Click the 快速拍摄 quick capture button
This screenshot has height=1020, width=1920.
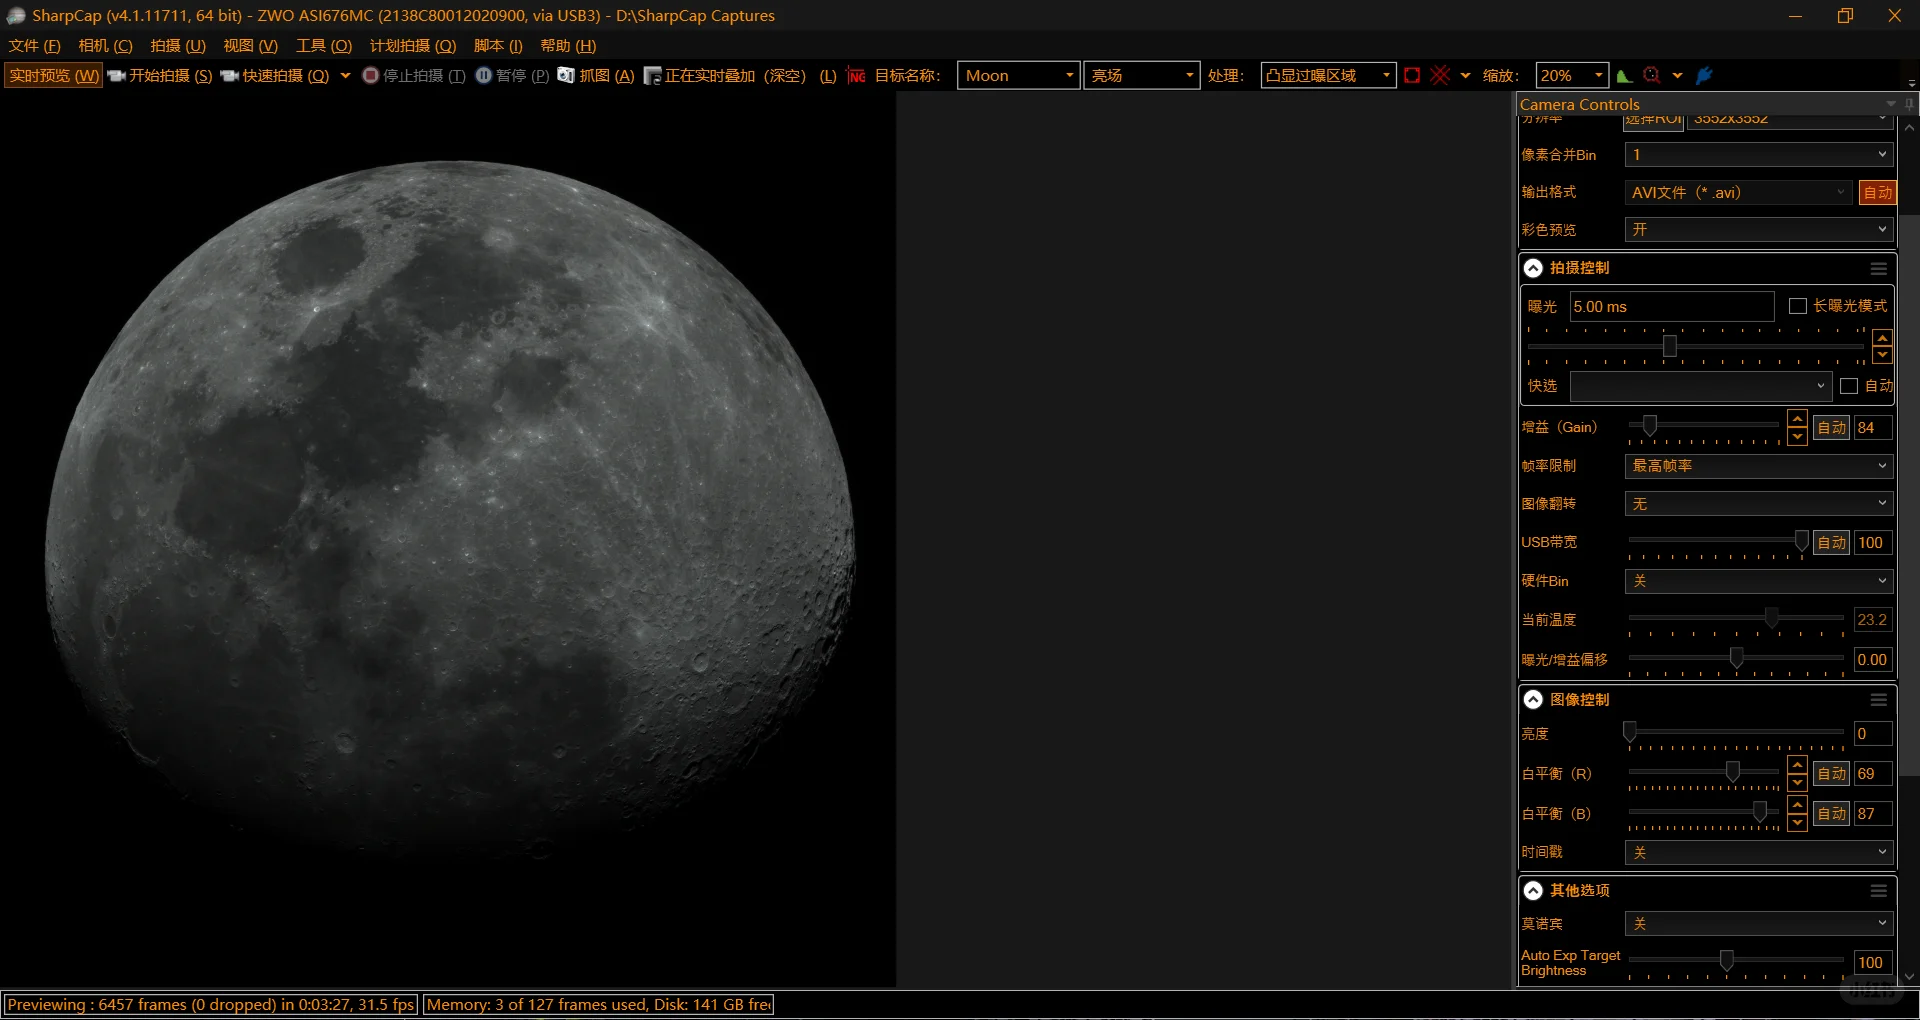pos(275,76)
